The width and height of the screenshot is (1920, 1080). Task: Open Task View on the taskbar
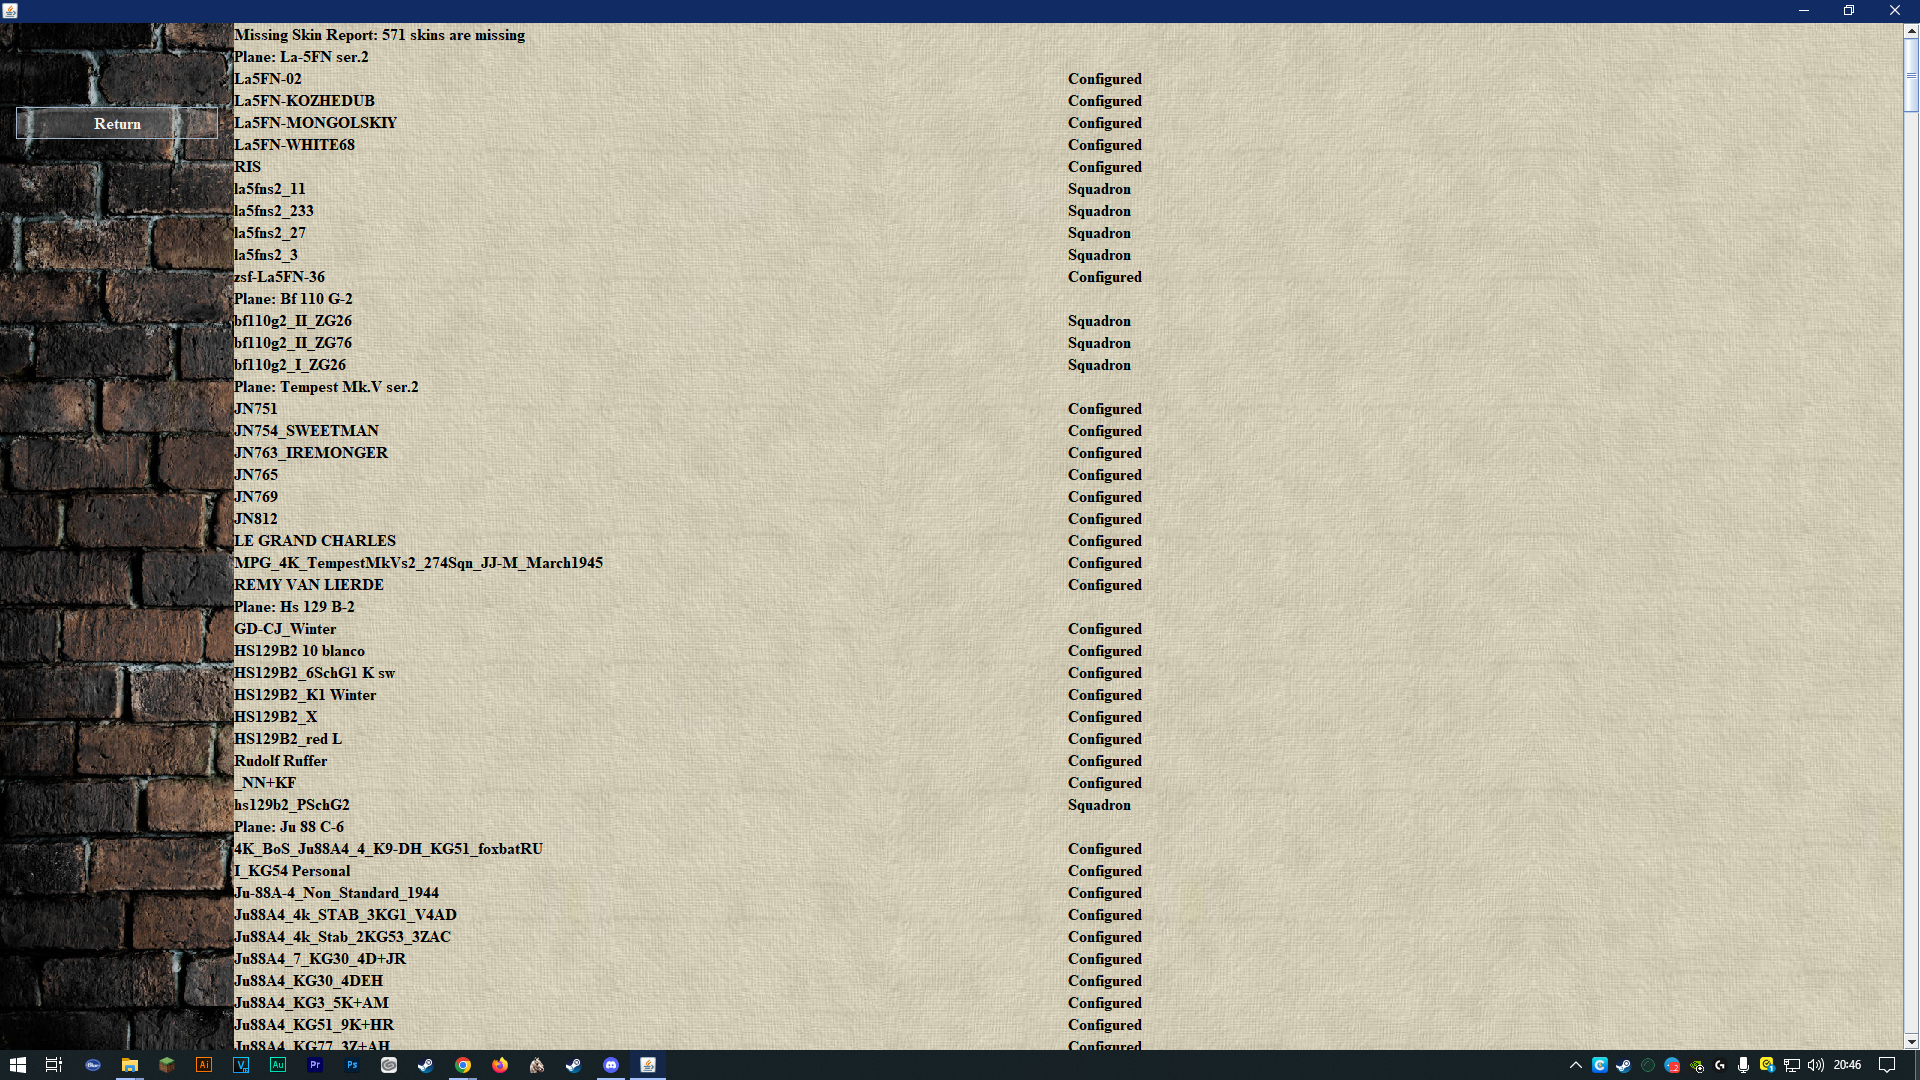pyautogui.click(x=54, y=1065)
